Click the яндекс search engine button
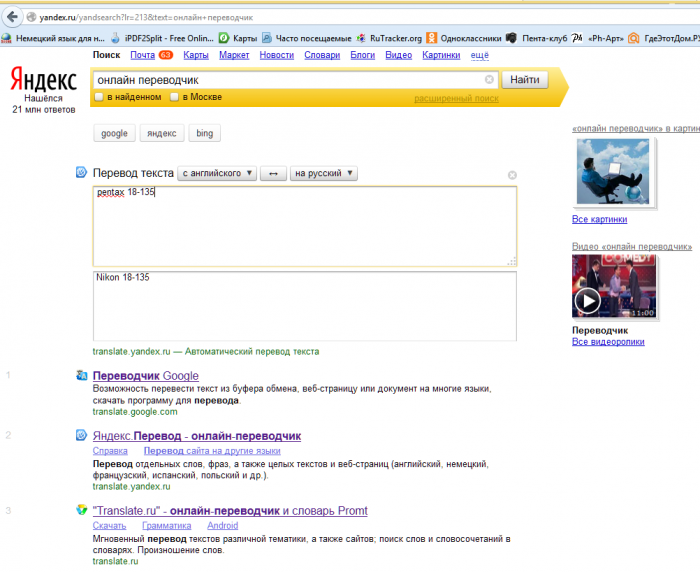Viewport: 700px width, 572px height. coord(162,133)
